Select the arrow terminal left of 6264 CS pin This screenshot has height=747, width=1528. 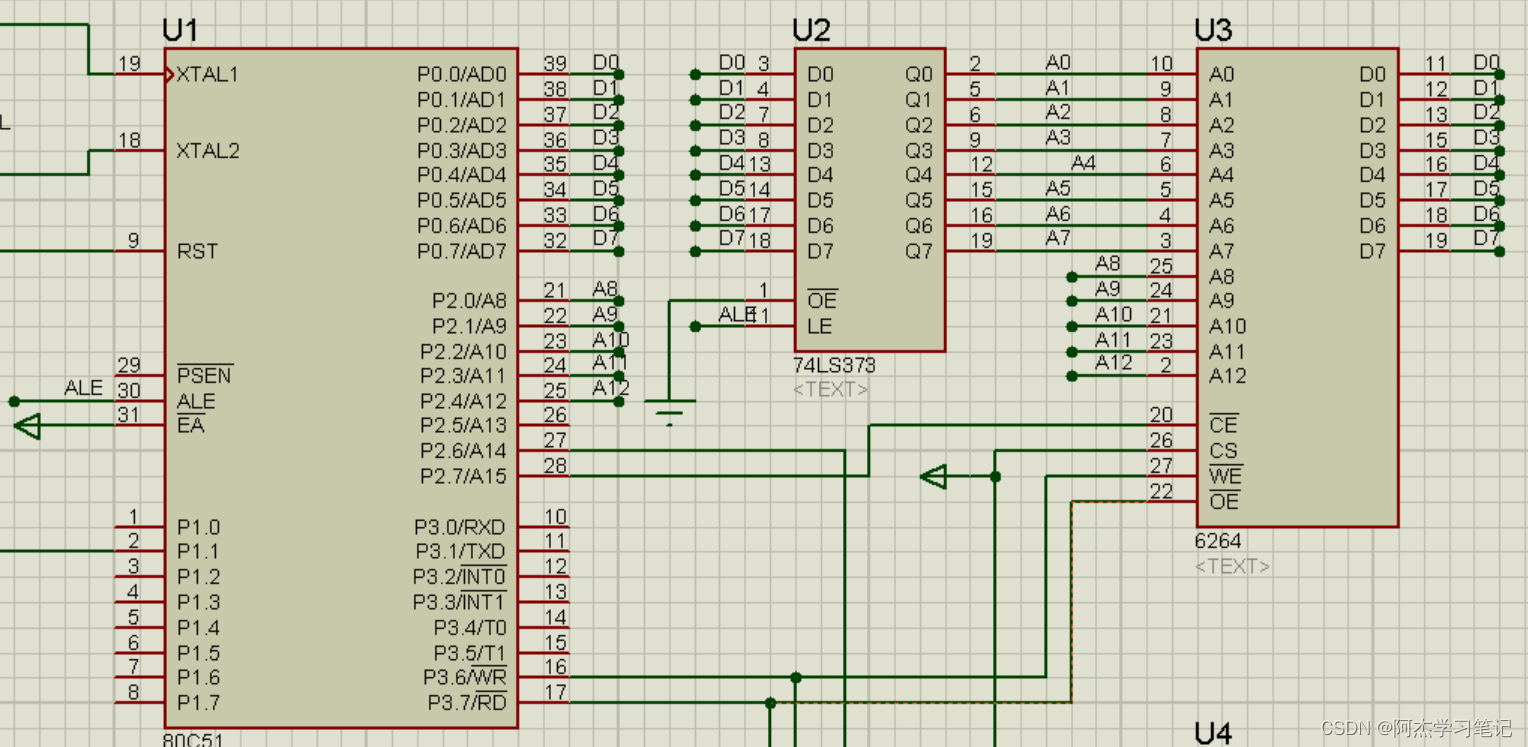pos(933,477)
